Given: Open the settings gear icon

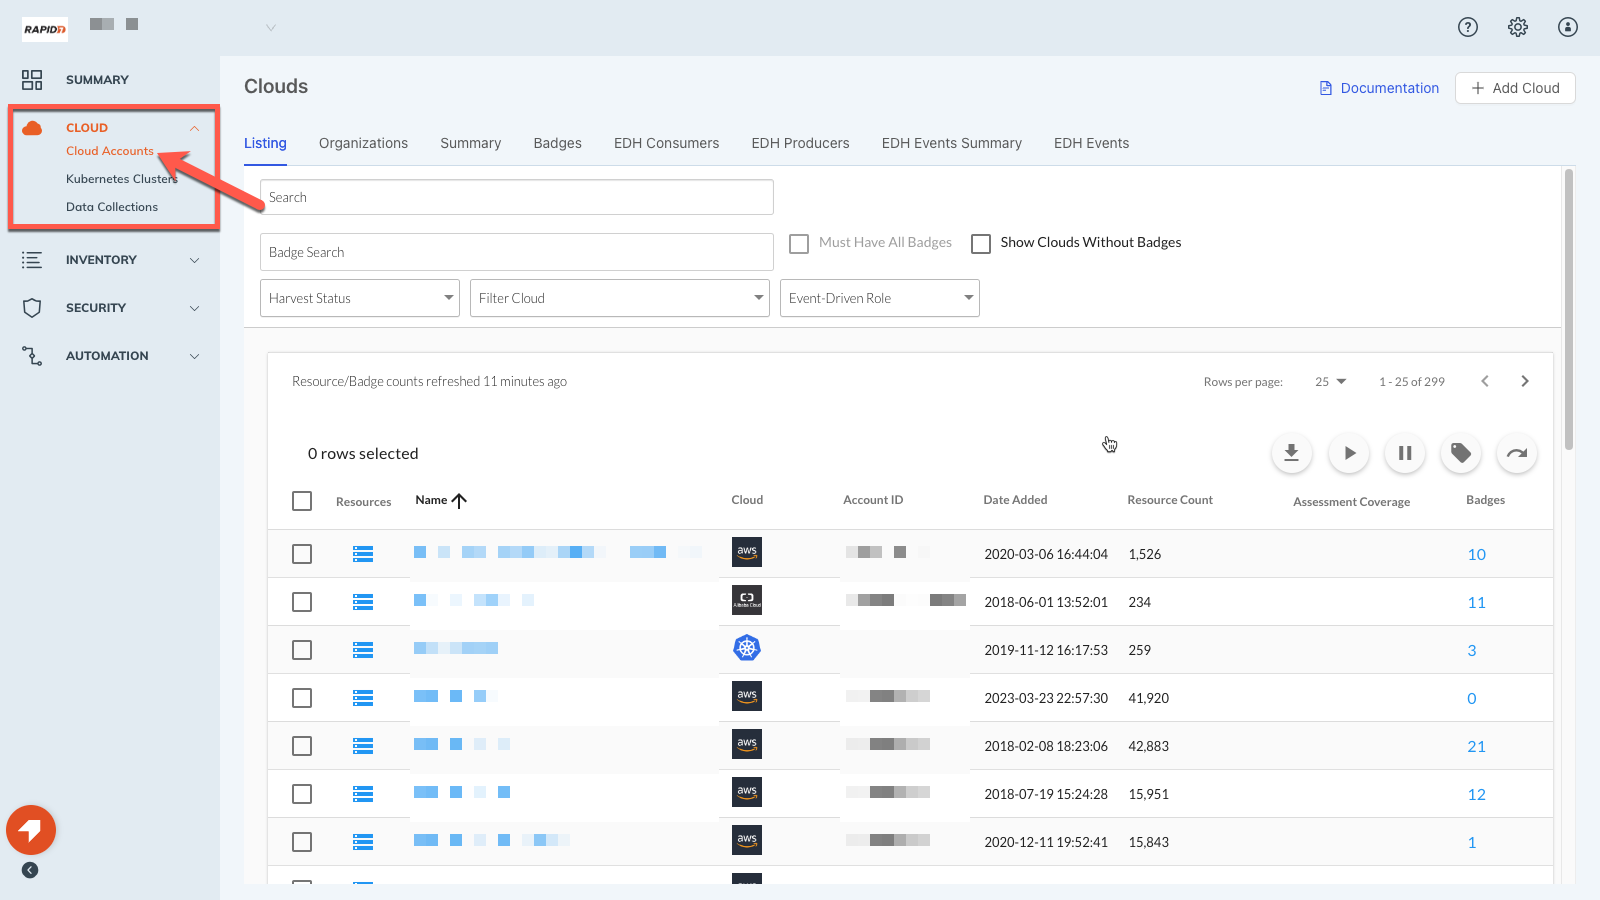Looking at the screenshot, I should pyautogui.click(x=1517, y=27).
